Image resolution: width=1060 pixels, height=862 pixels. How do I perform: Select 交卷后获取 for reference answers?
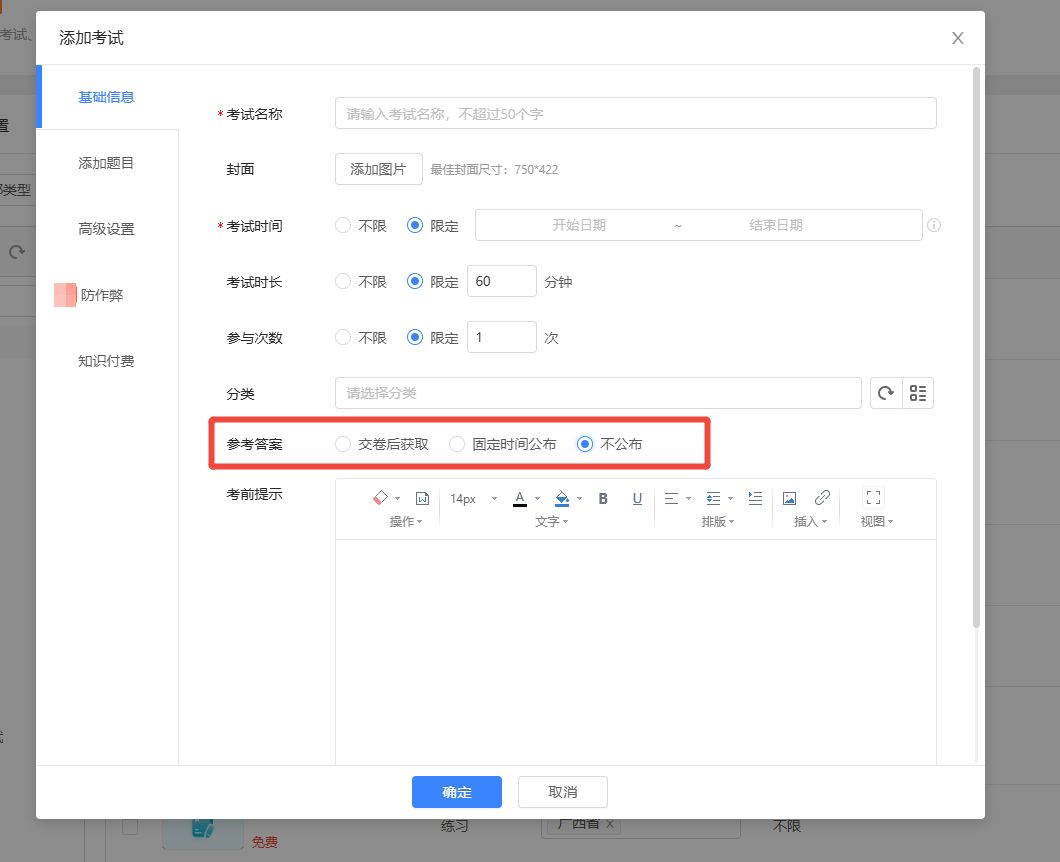point(343,444)
